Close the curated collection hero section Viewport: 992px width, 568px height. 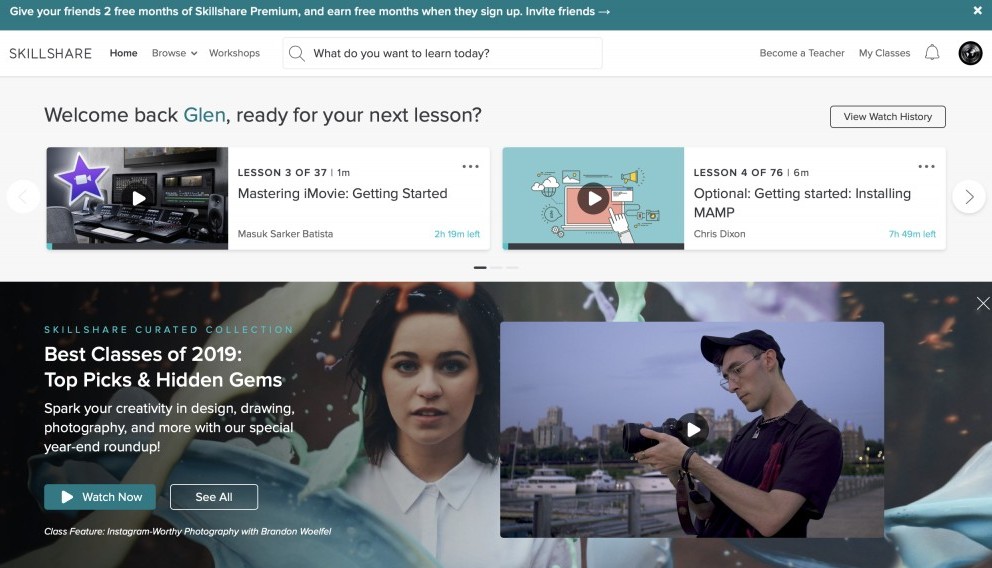983,304
